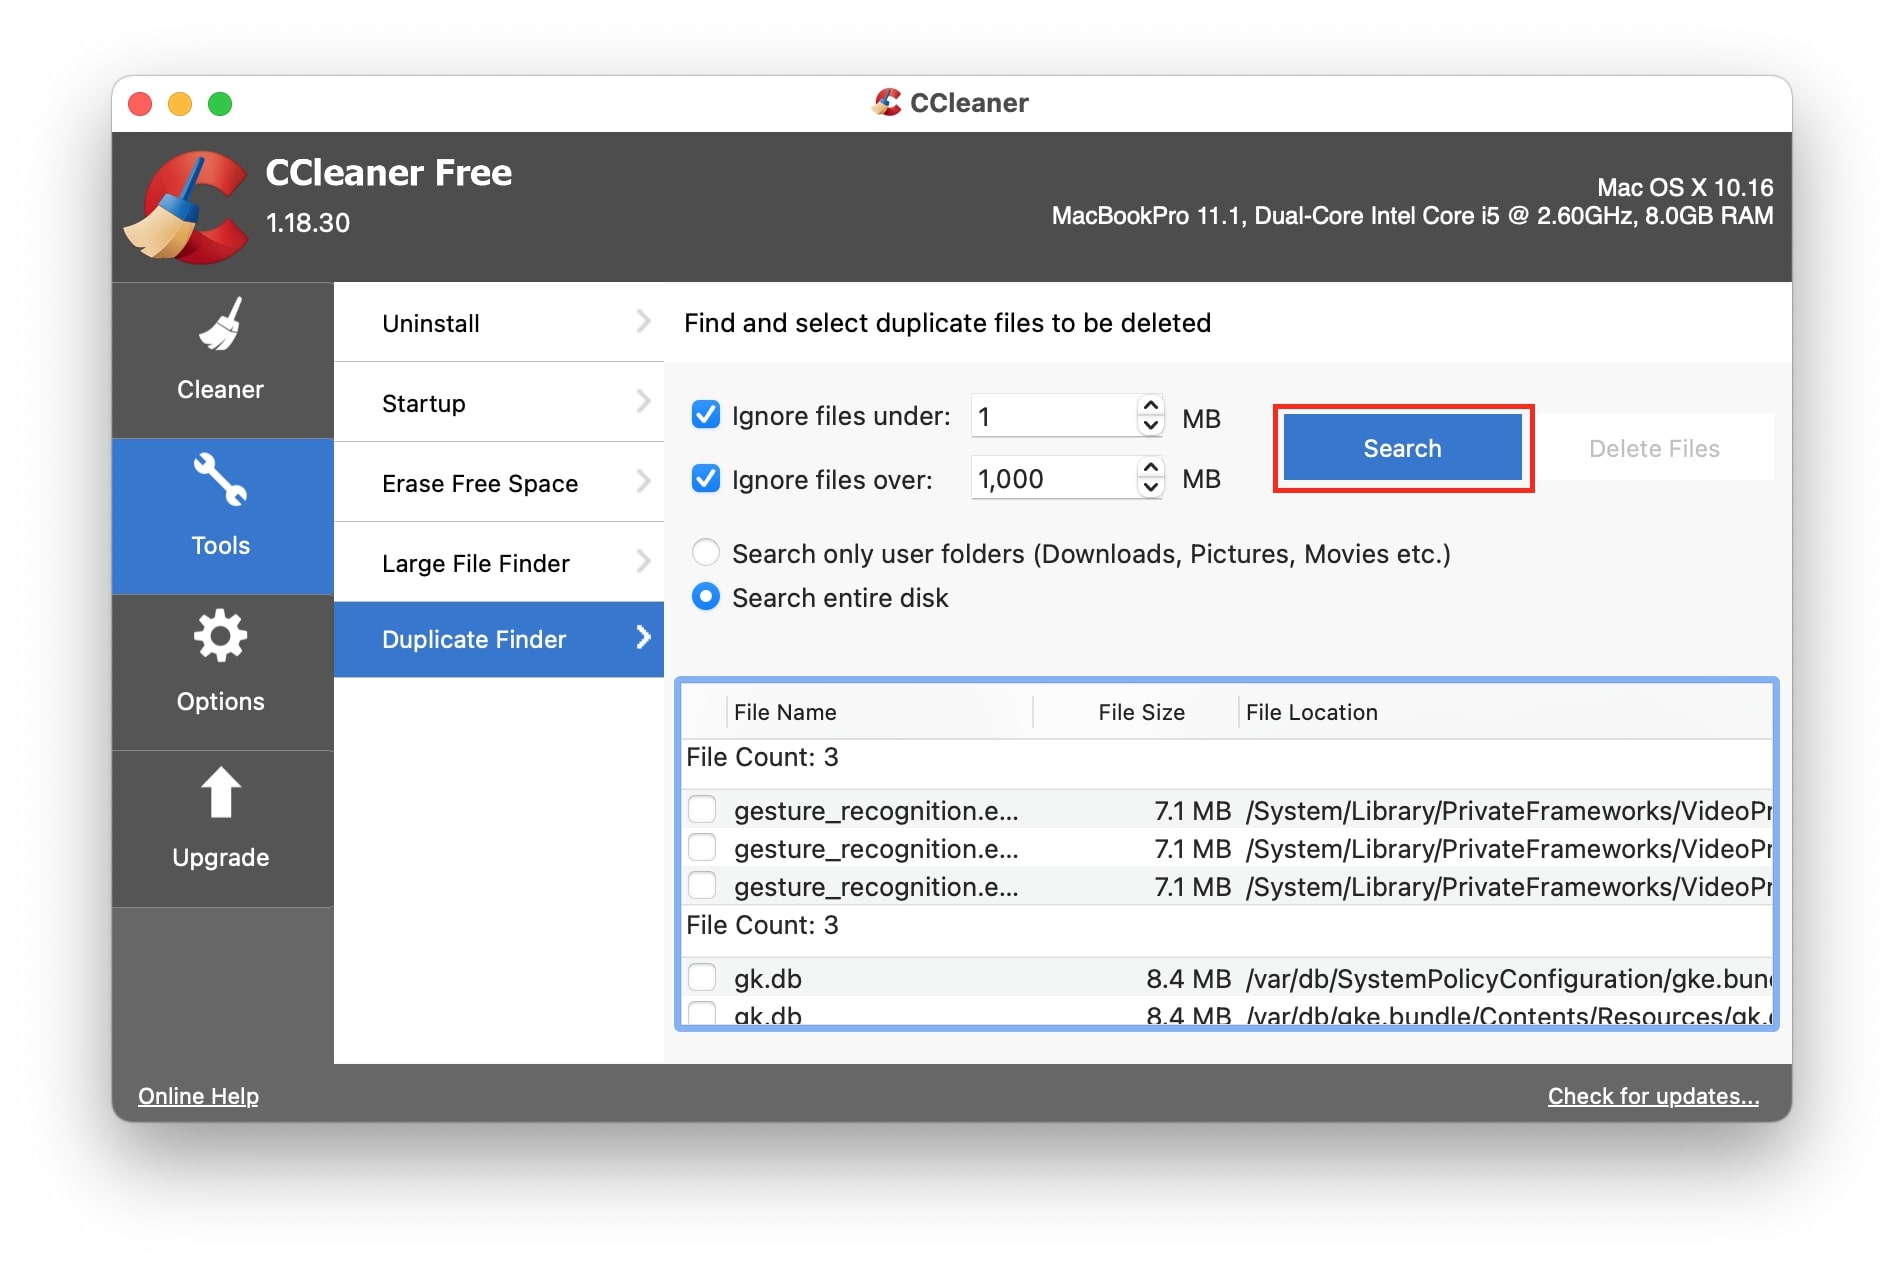Click the CCleaner logo in header
1904x1270 pixels.
pos(186,207)
